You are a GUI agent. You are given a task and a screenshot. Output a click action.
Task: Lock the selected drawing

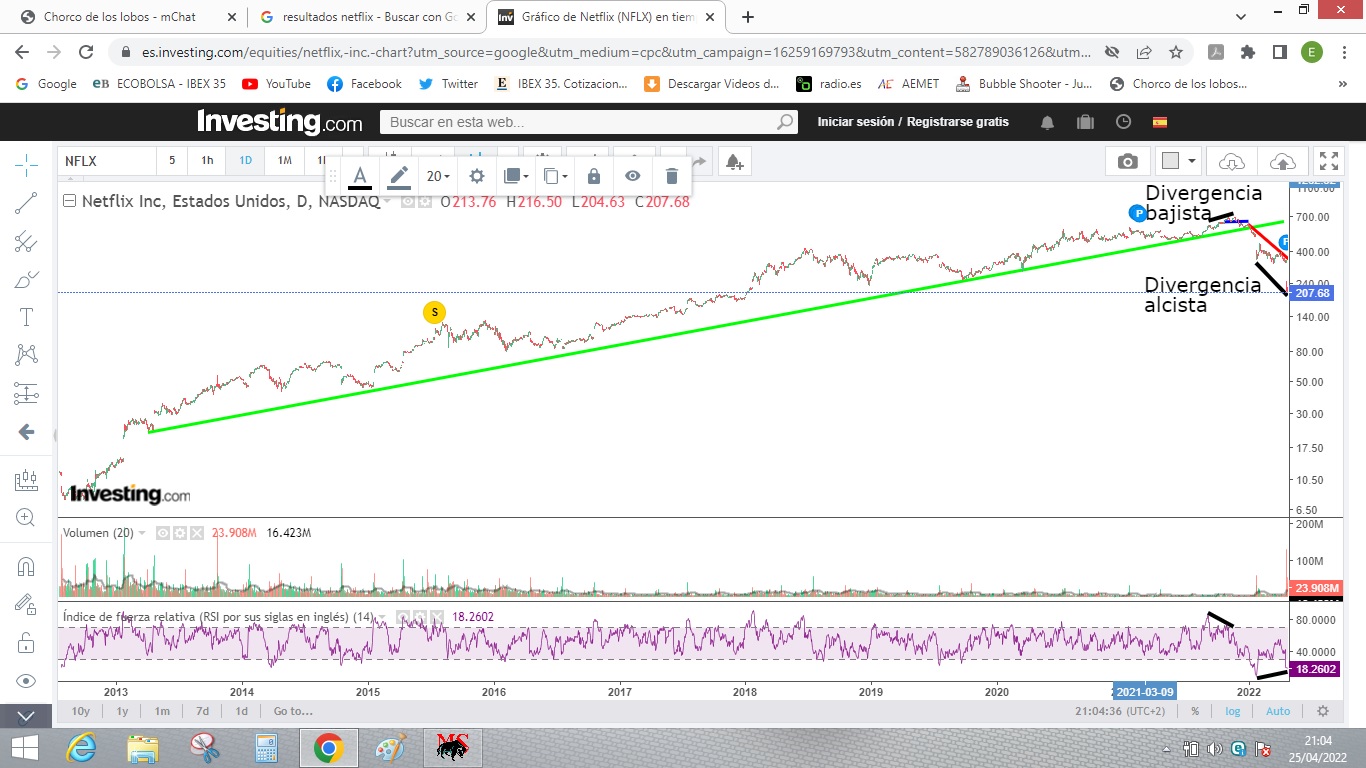click(594, 176)
